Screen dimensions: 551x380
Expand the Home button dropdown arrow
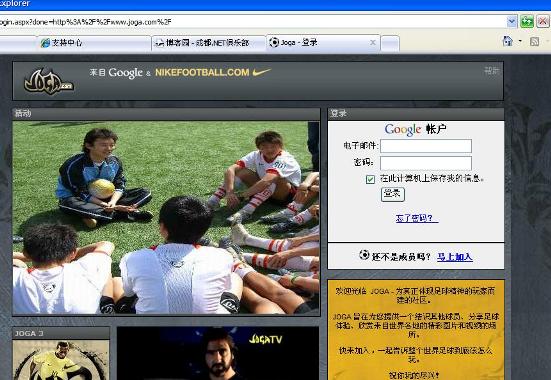point(520,41)
